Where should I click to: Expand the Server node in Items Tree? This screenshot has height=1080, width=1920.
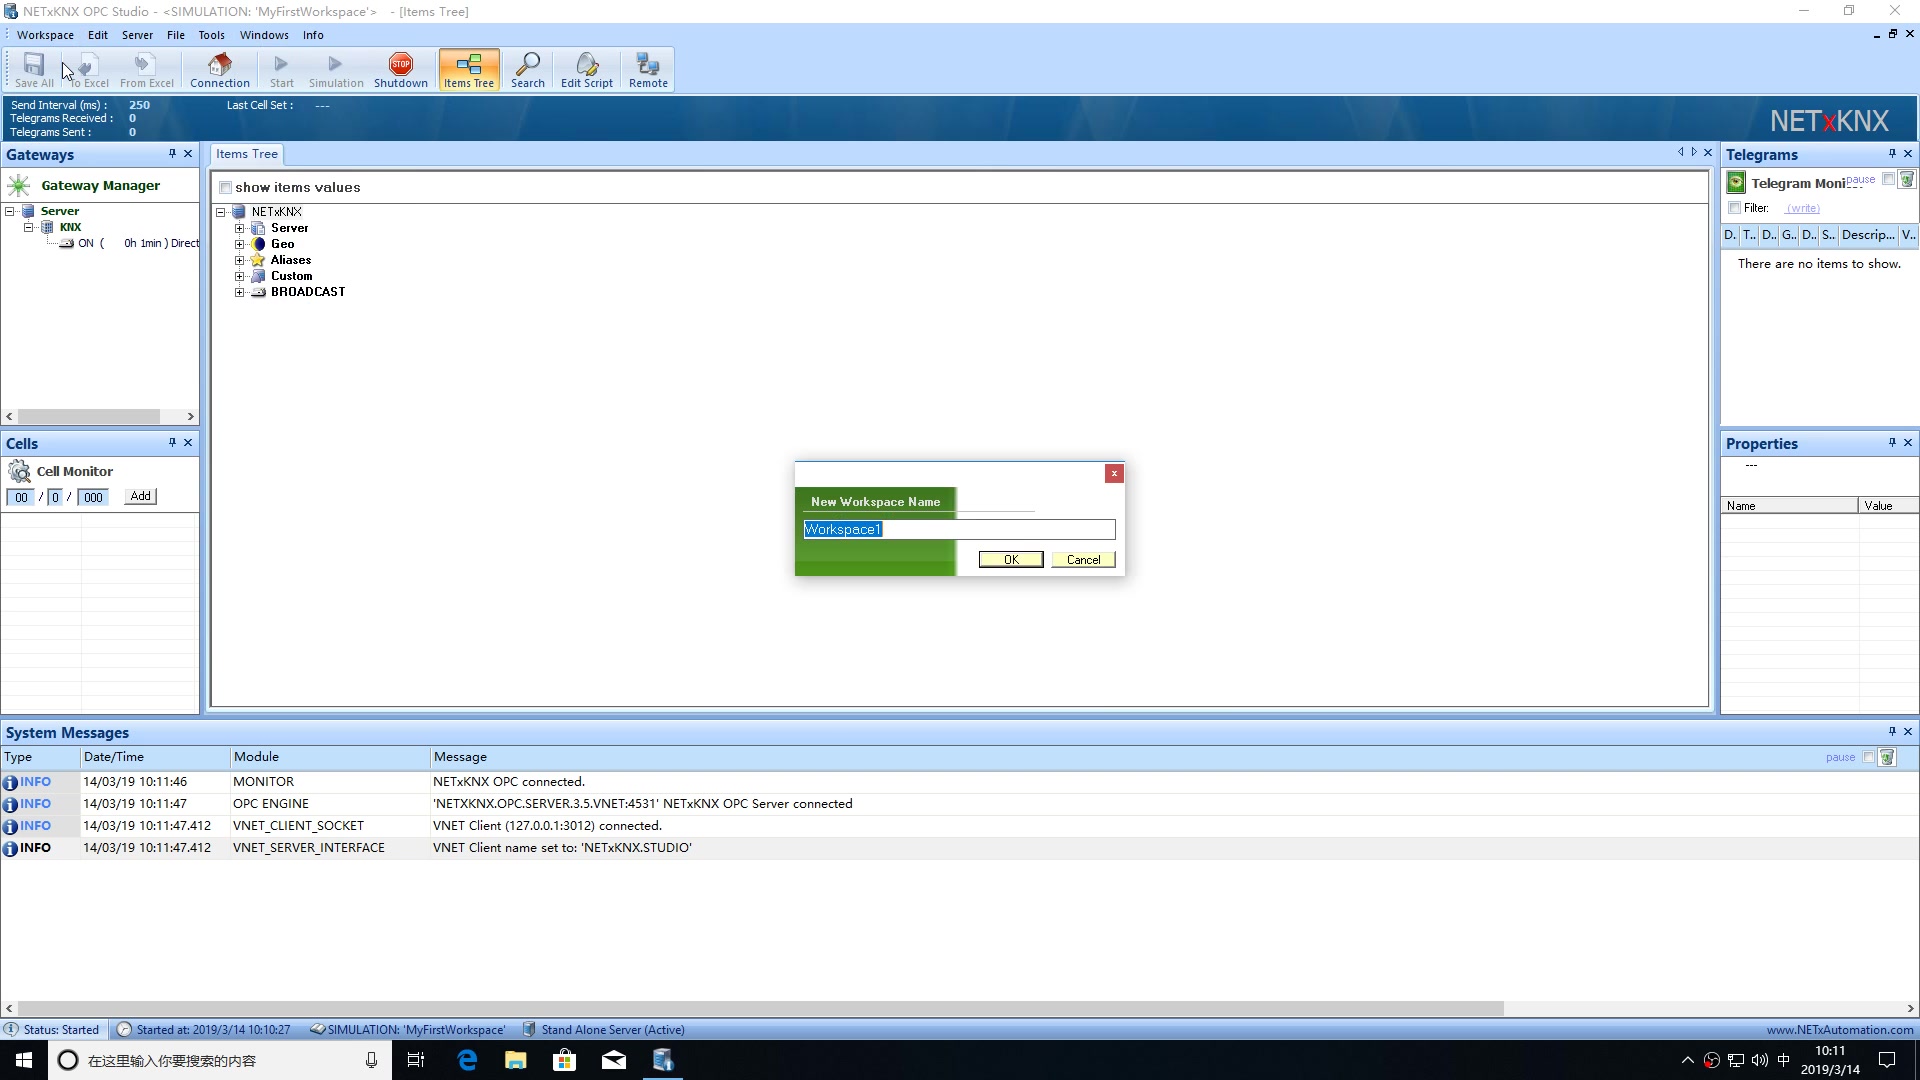(x=240, y=228)
